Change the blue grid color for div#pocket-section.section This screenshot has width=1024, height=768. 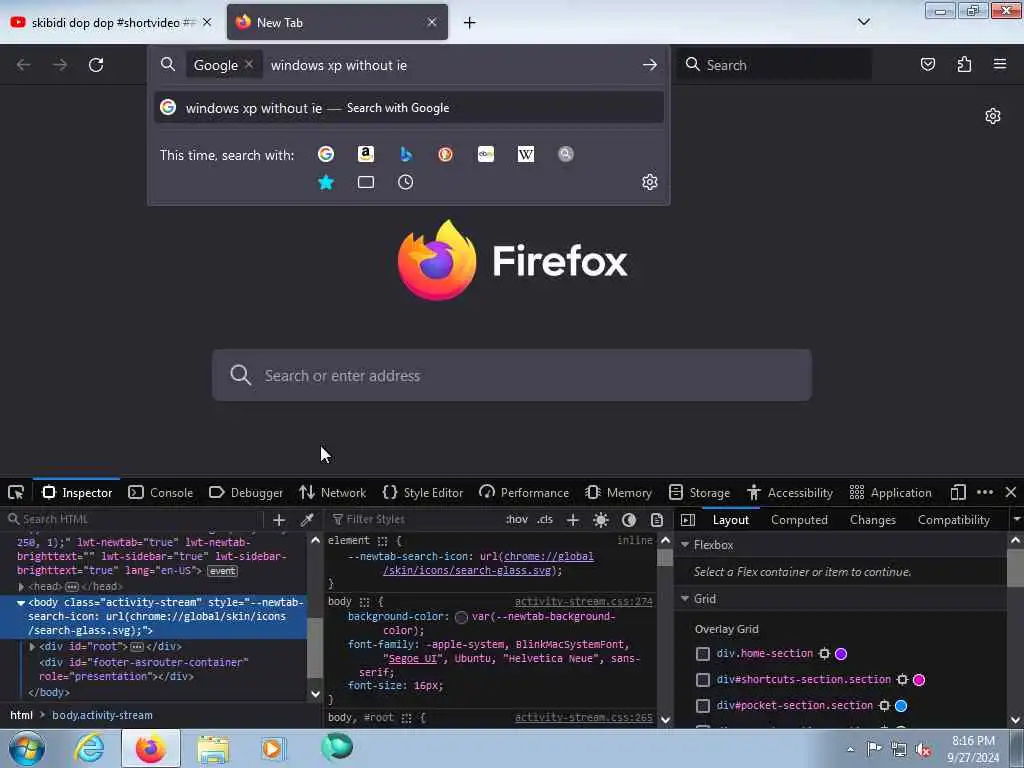click(901, 706)
